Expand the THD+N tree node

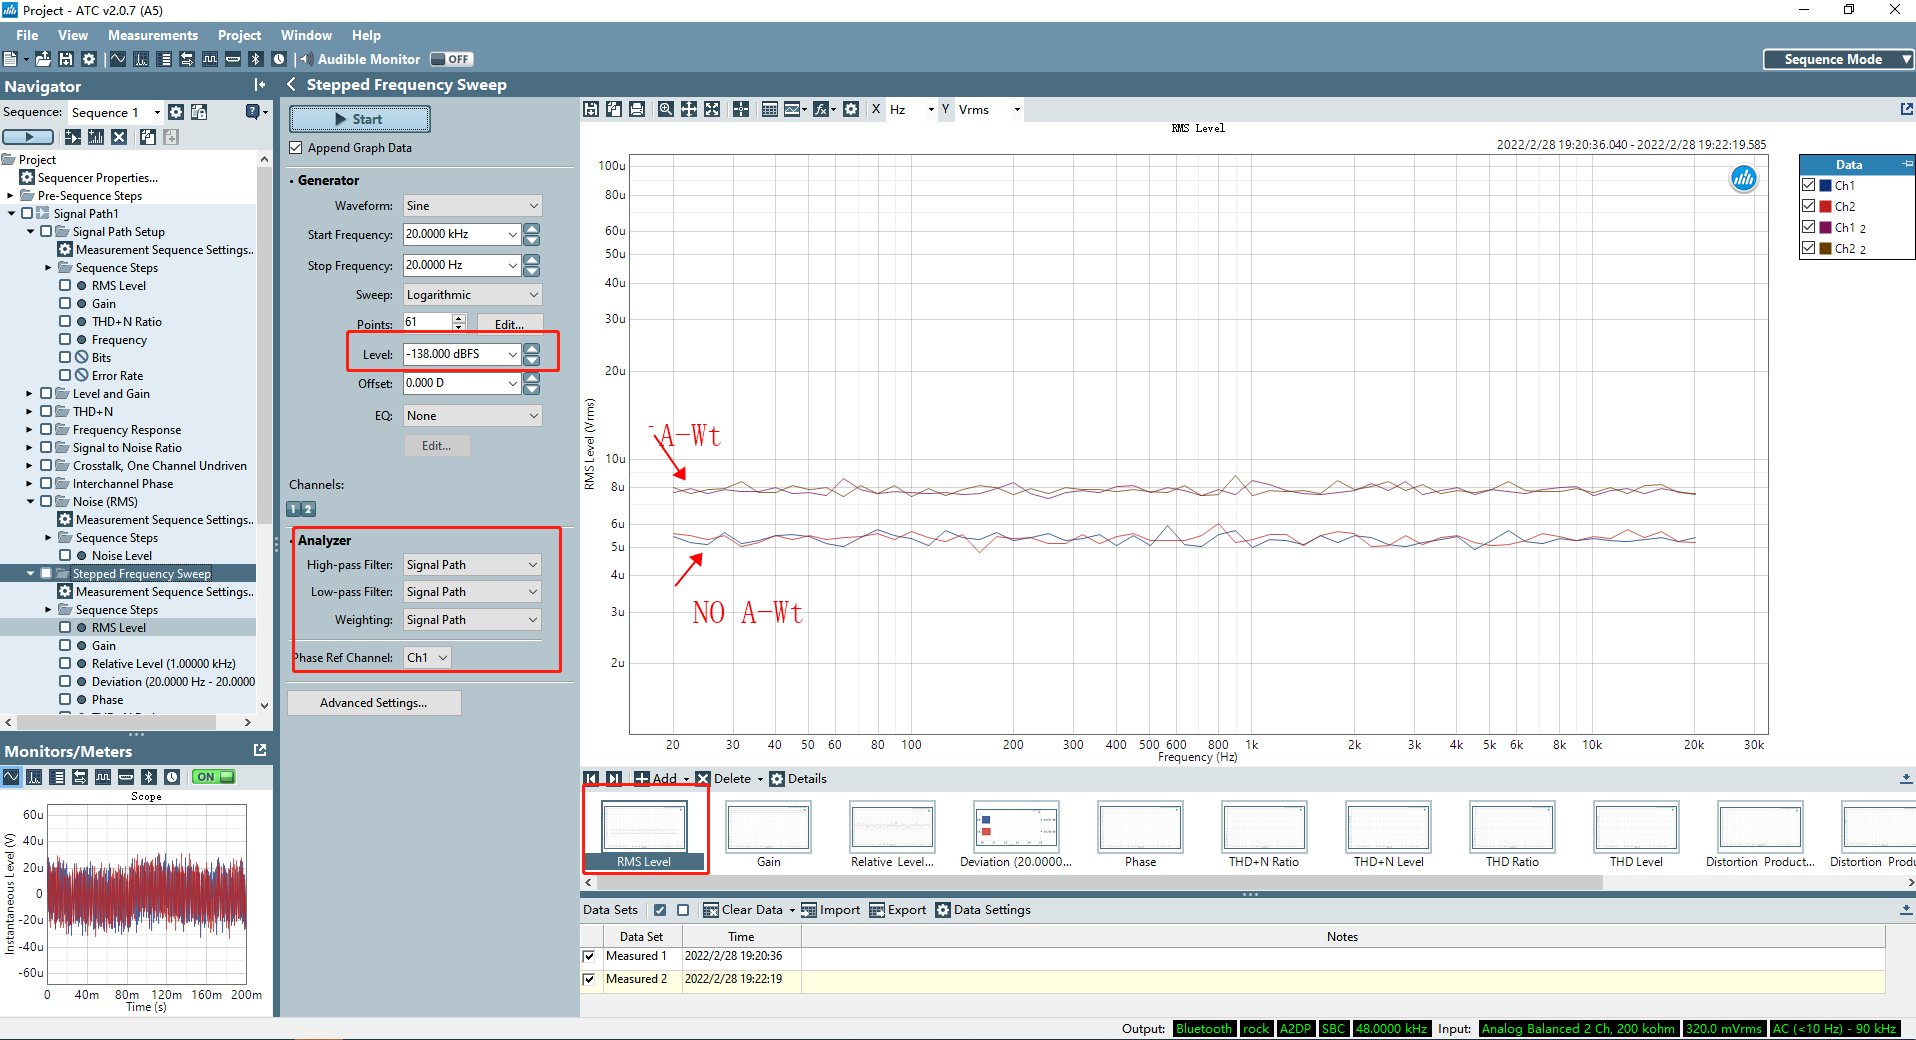coord(29,412)
